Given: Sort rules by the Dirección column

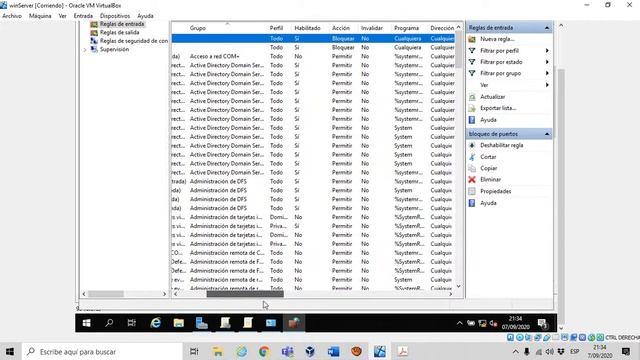Looking at the screenshot, I should tap(442, 28).
